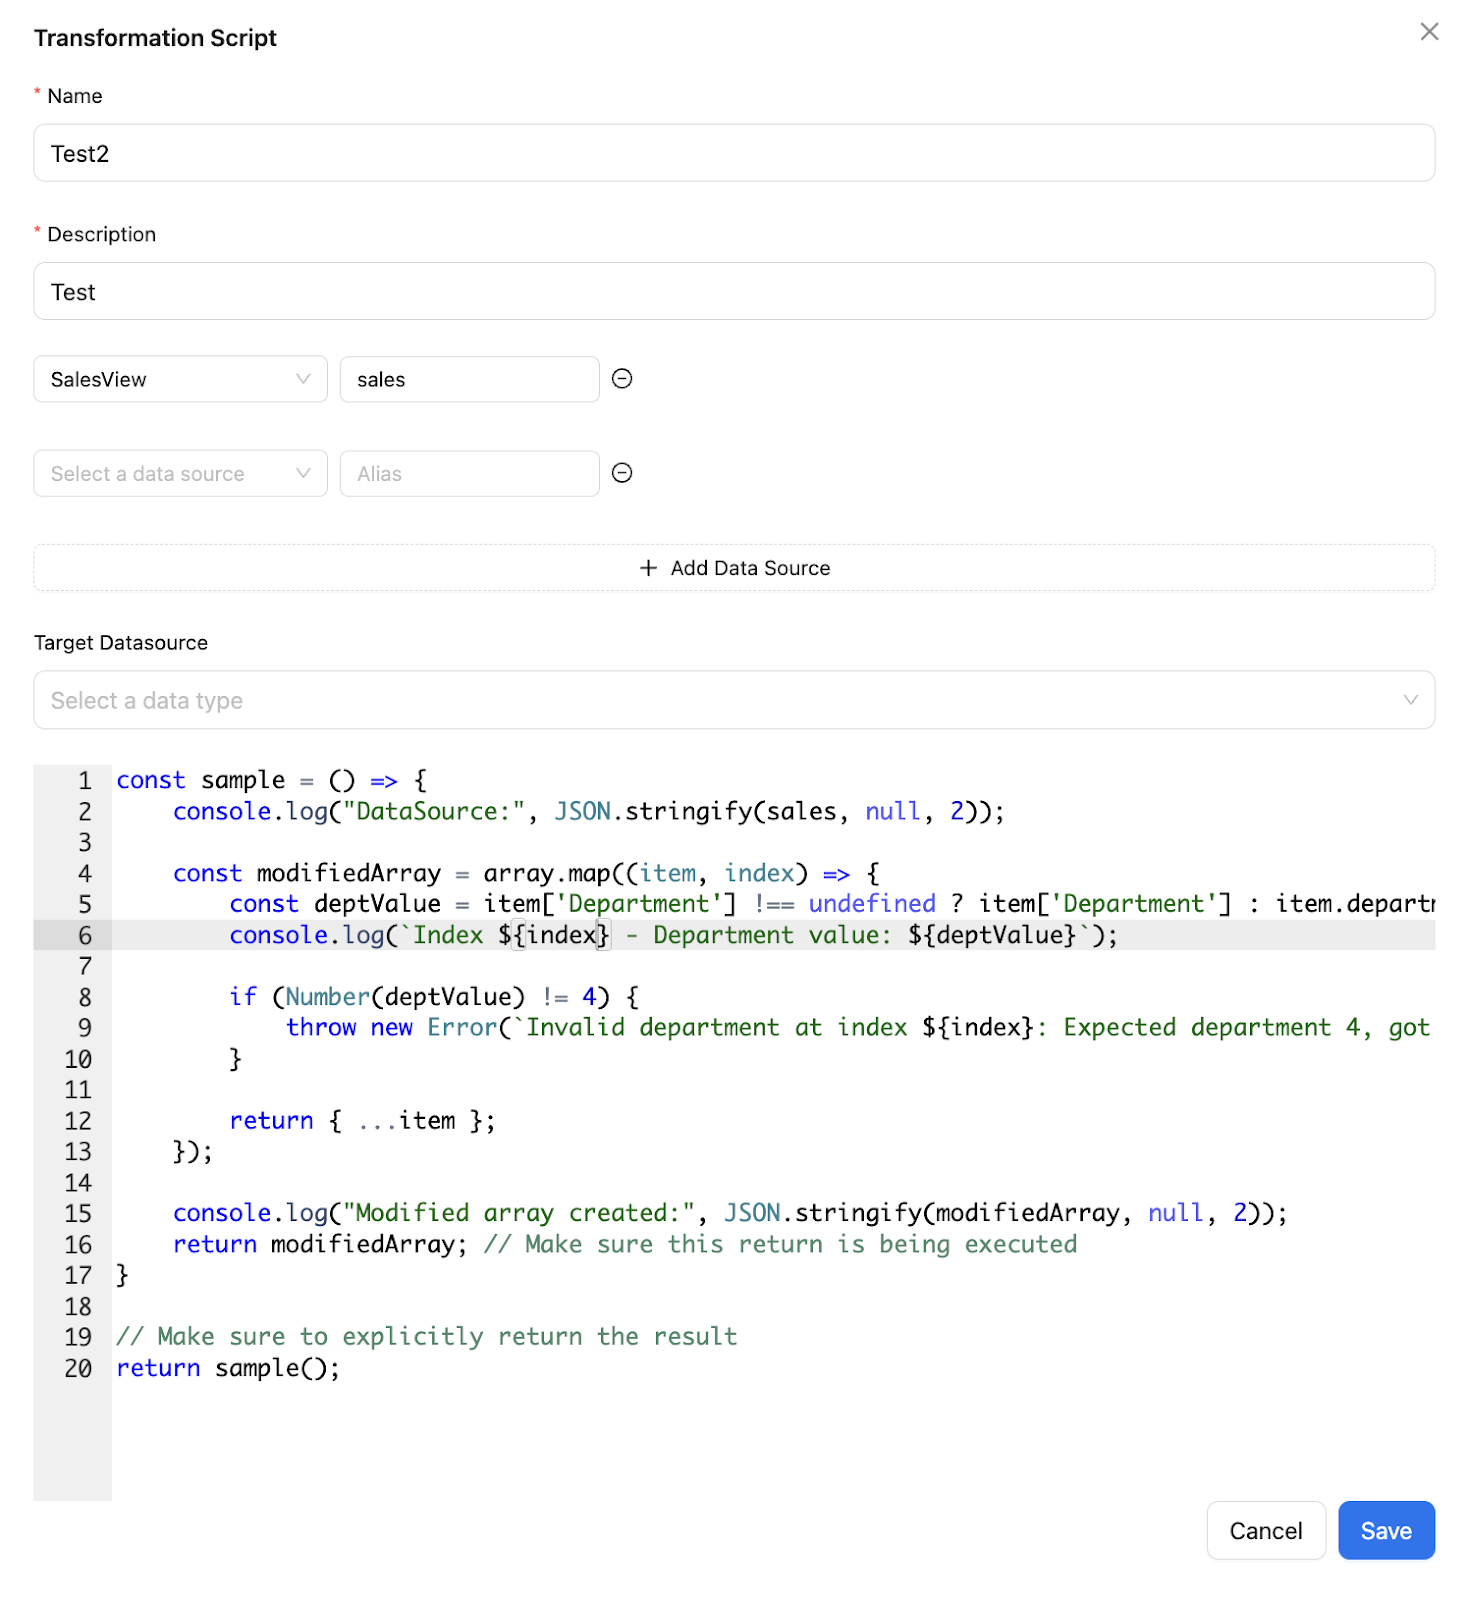Click 'modifiedArray' in code line 4

(348, 873)
